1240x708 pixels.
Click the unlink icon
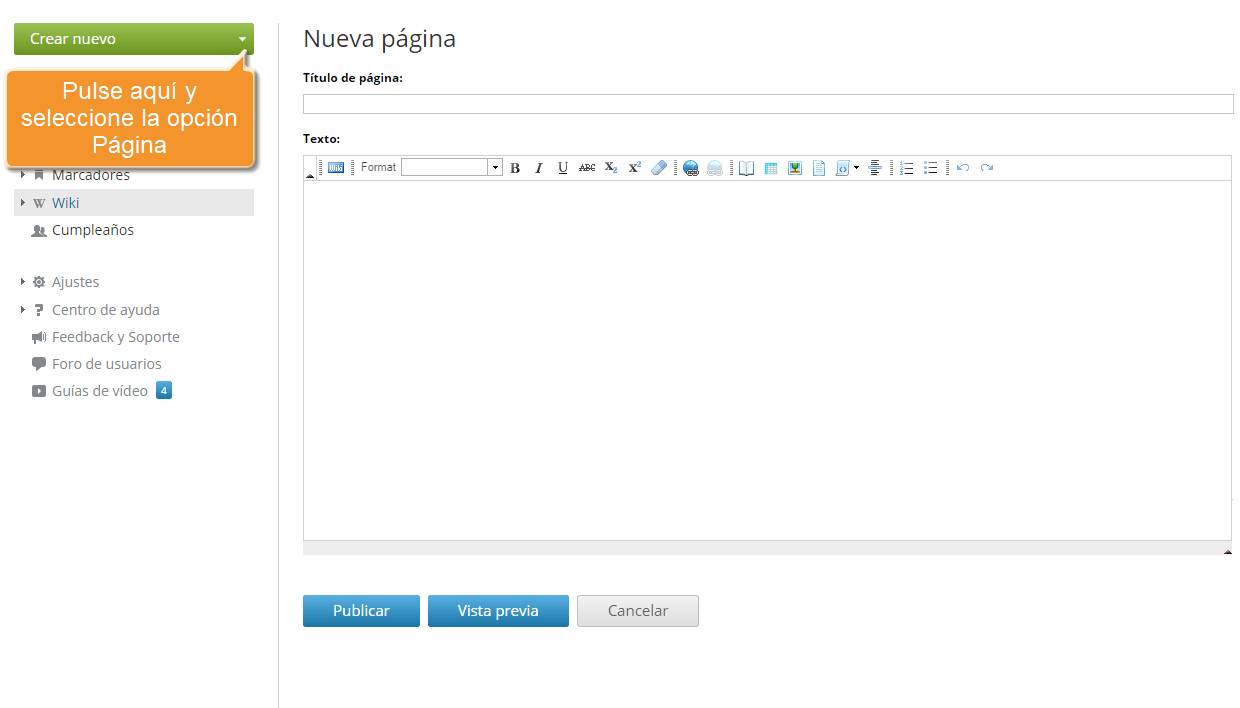715,168
